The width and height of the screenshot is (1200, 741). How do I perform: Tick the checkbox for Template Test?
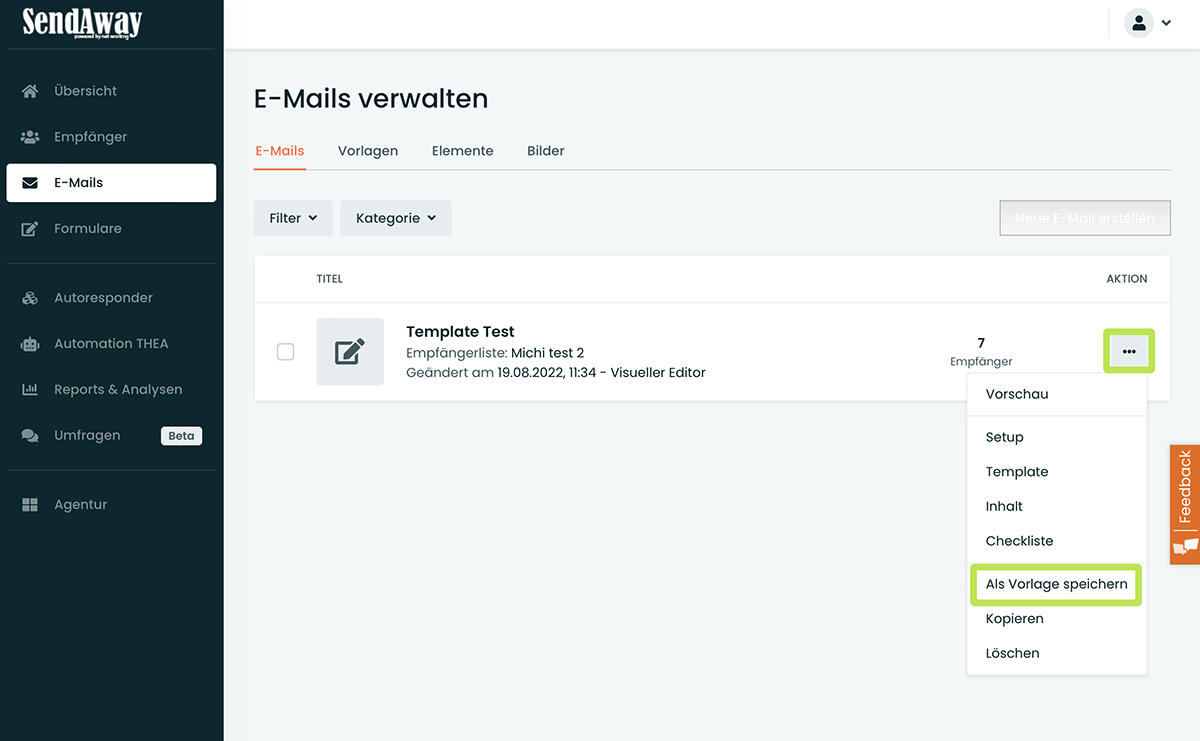285,352
